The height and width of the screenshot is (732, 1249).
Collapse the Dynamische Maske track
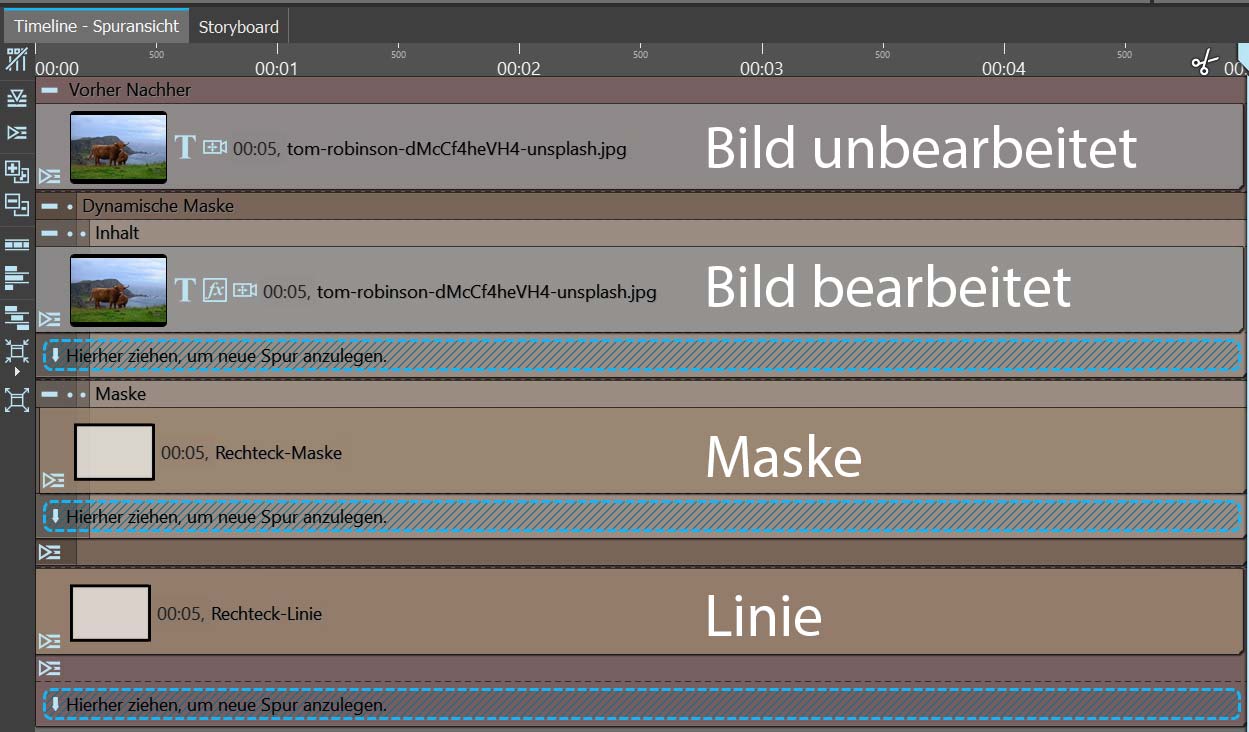pos(50,206)
